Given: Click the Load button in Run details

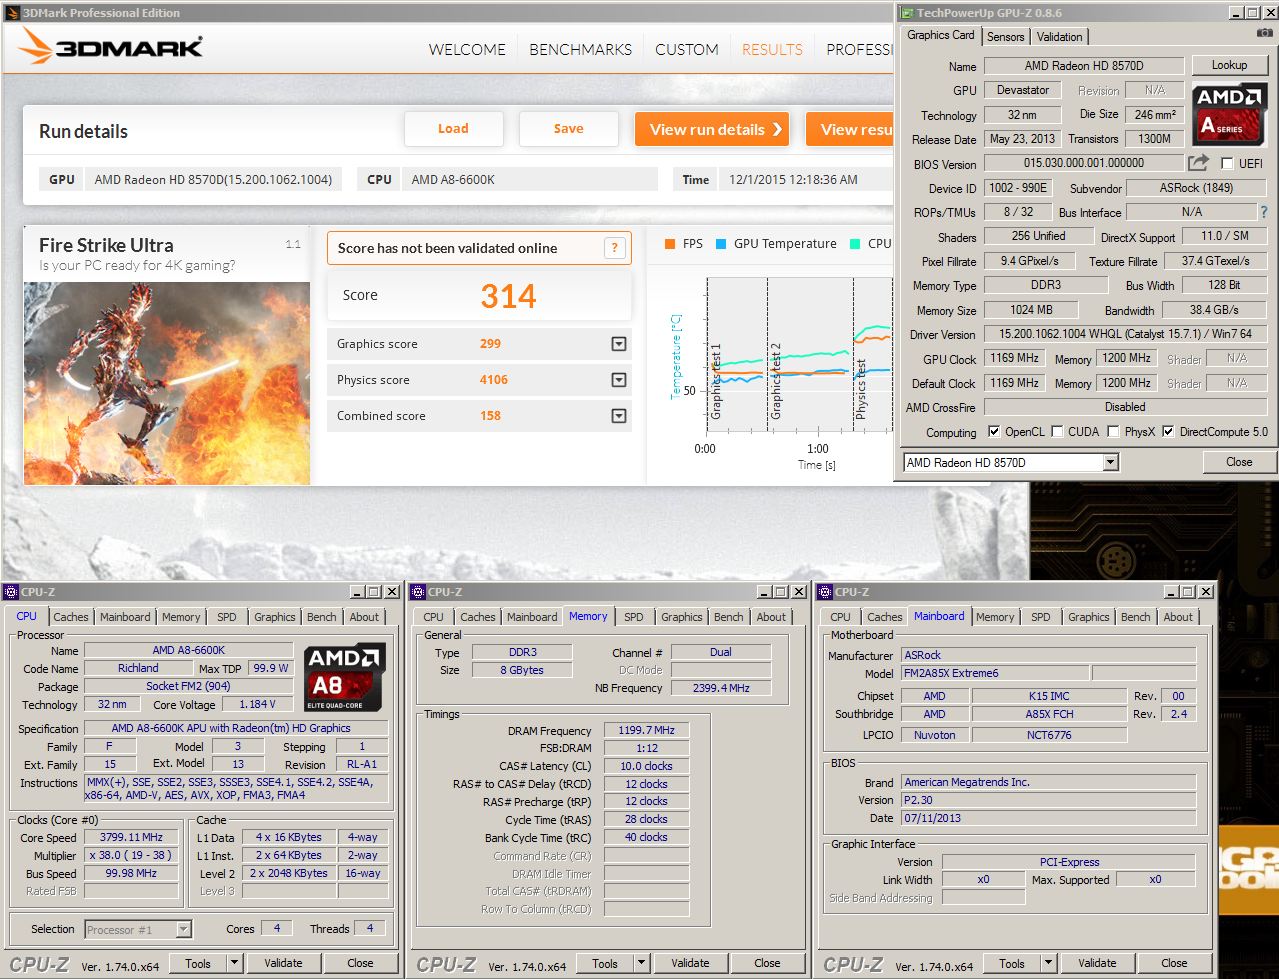Looking at the screenshot, I should coord(453,129).
